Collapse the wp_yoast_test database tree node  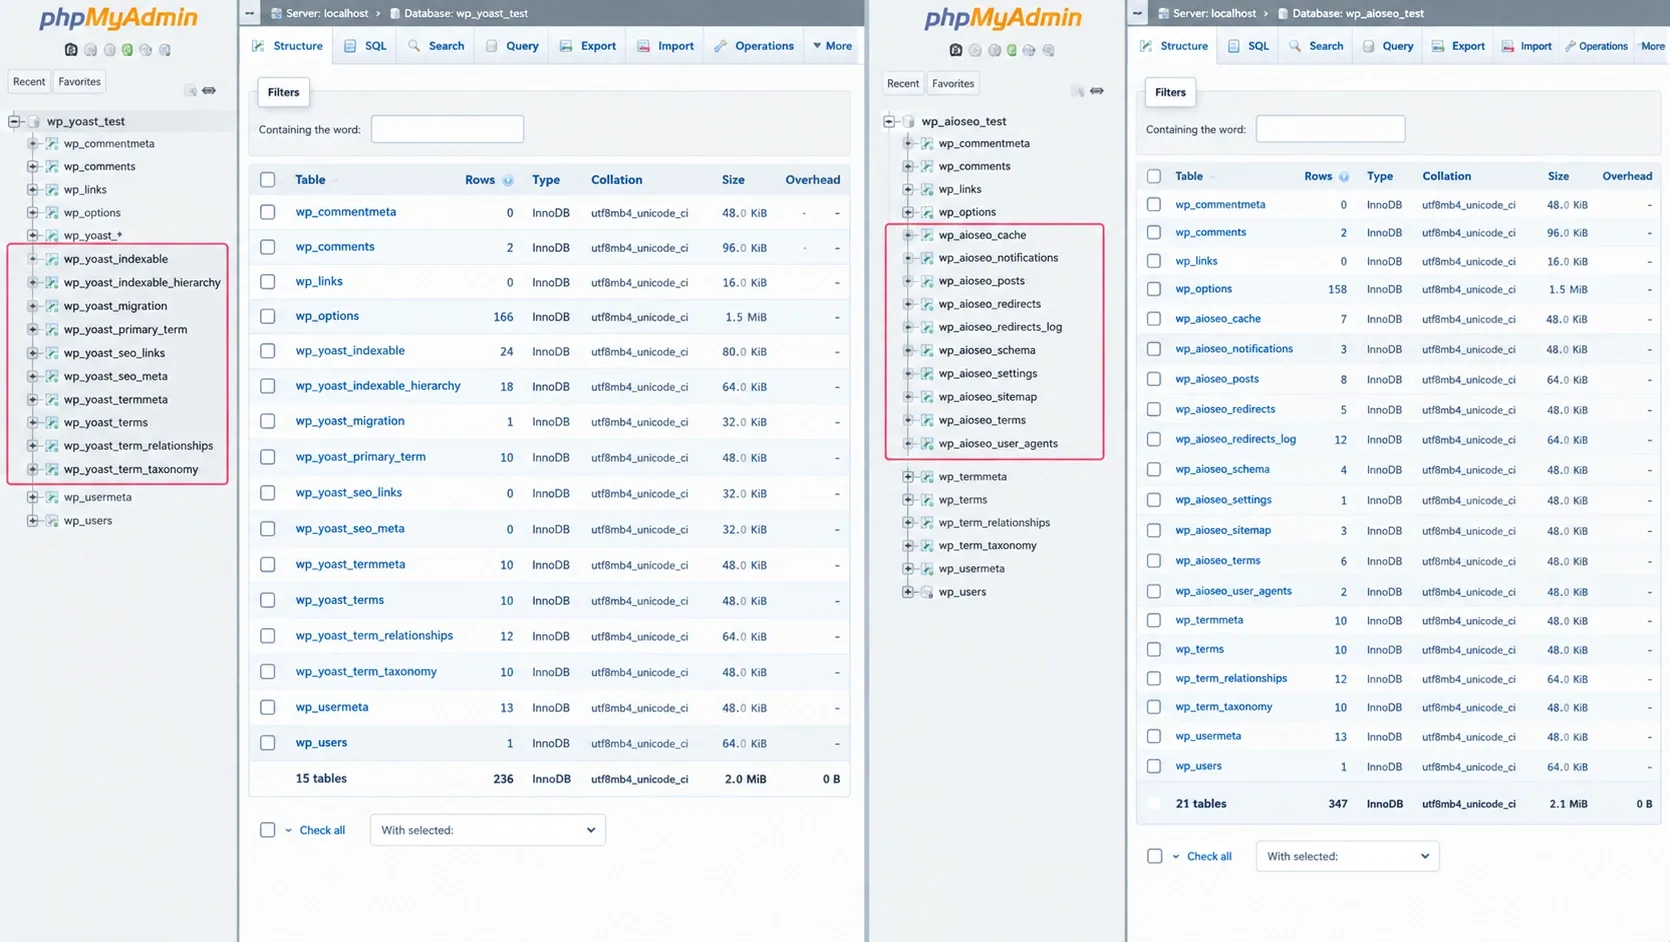(14, 121)
